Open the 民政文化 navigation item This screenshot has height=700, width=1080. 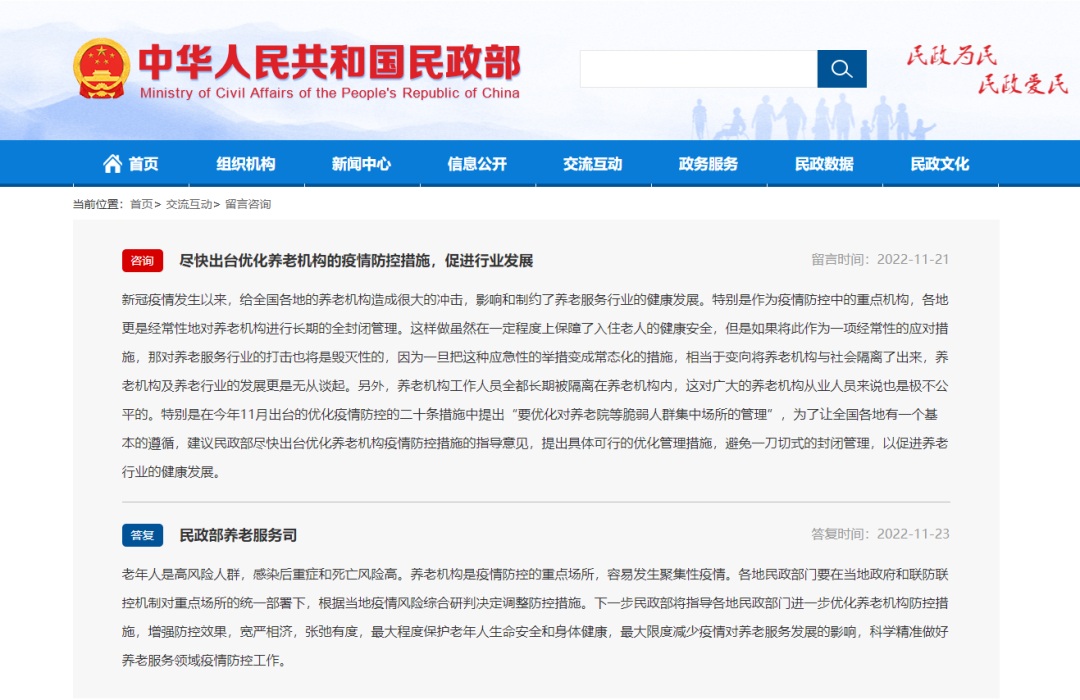(939, 164)
